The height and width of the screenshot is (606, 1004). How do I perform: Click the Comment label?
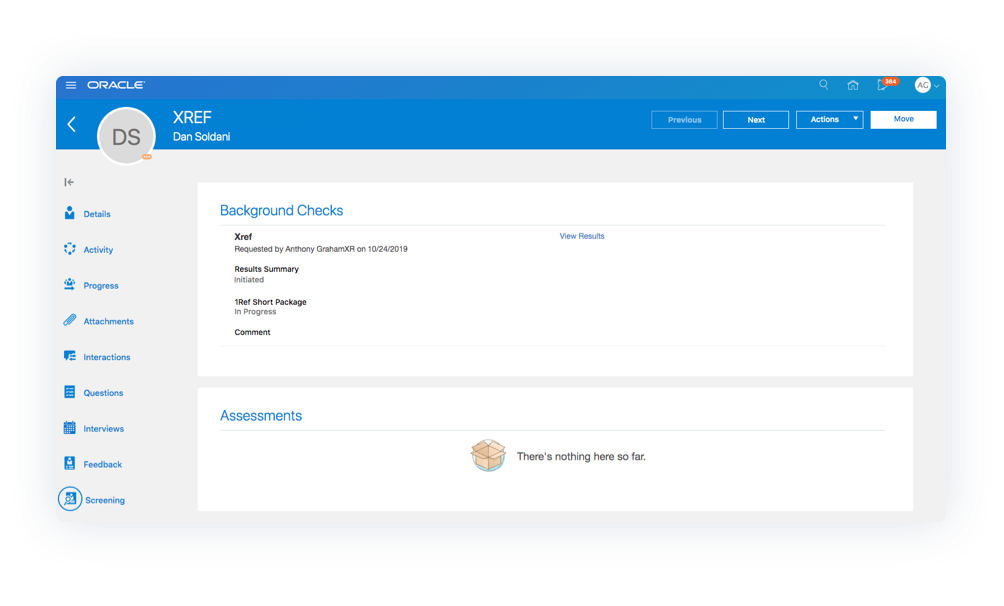pyautogui.click(x=252, y=332)
